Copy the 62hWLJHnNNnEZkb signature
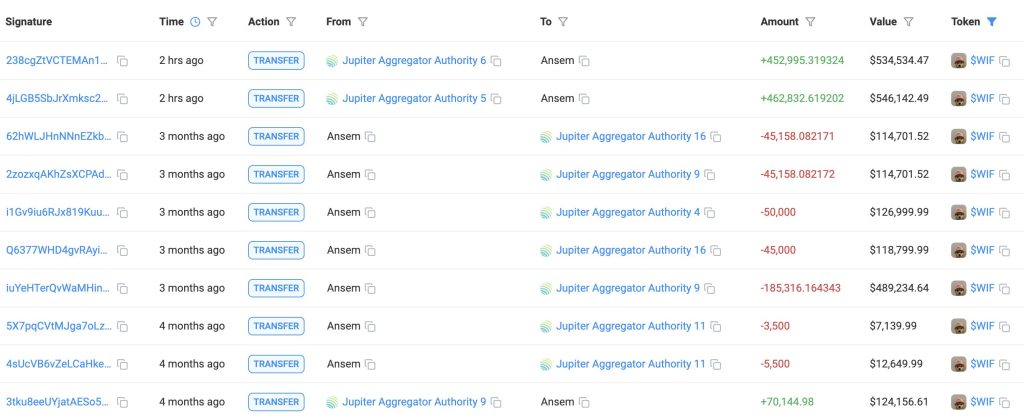This screenshot has height=420, width=1024. (123, 137)
